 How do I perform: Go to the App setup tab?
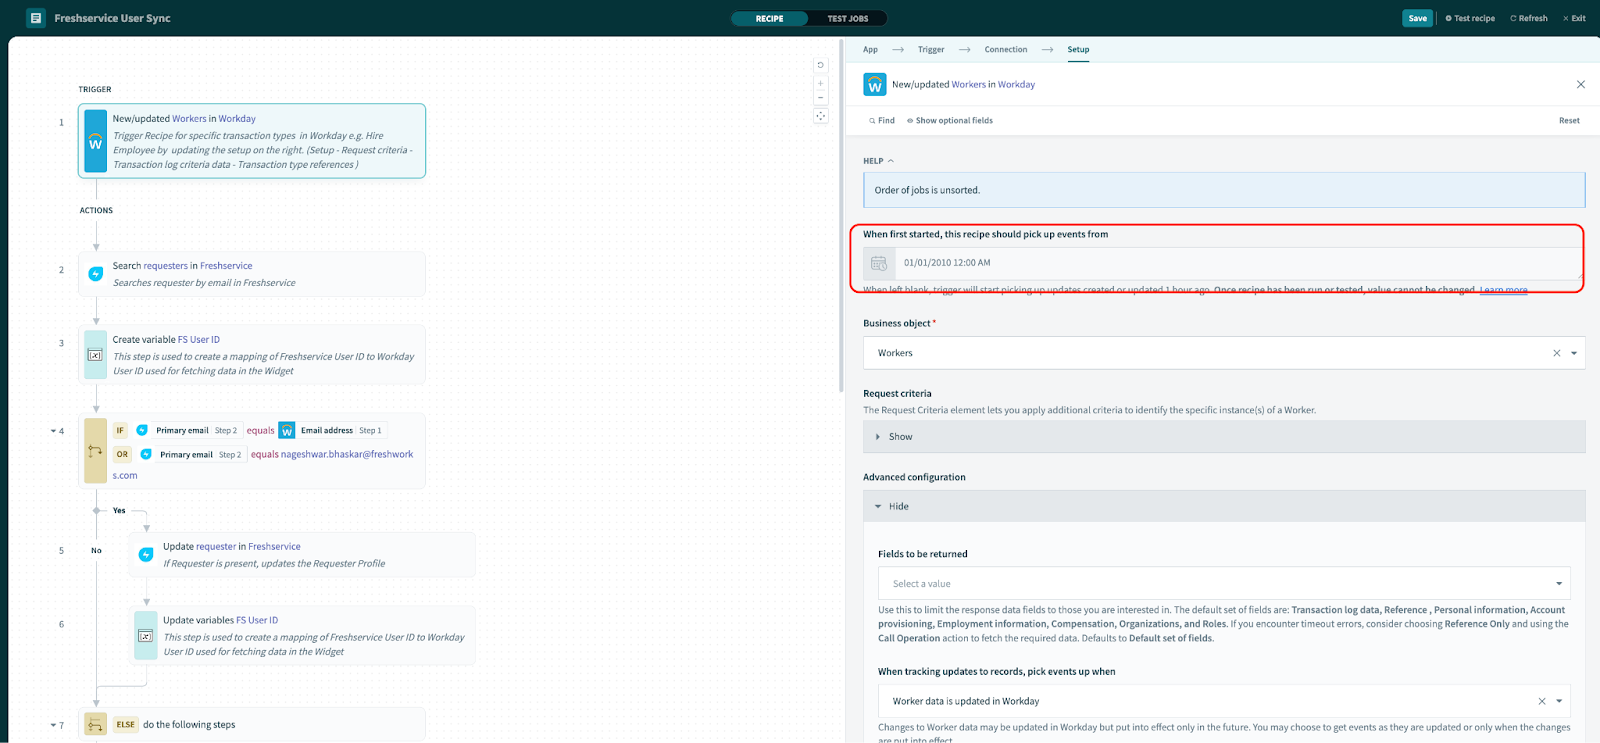(870, 49)
